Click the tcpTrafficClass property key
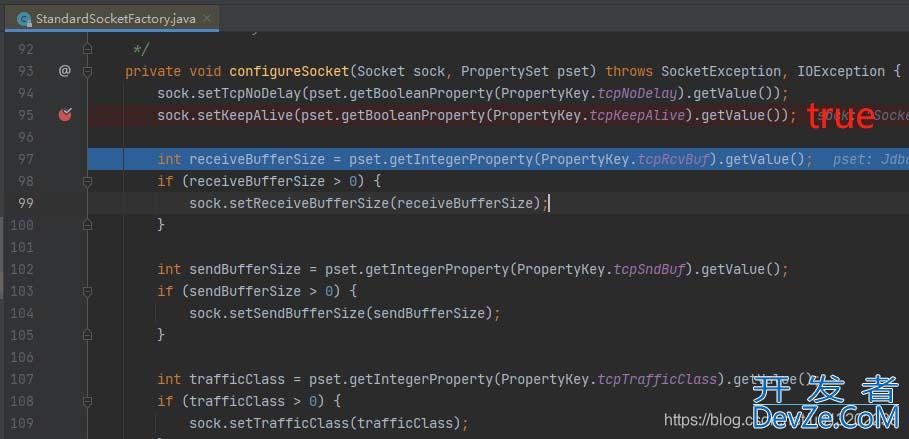The width and height of the screenshot is (909, 439). coord(657,380)
